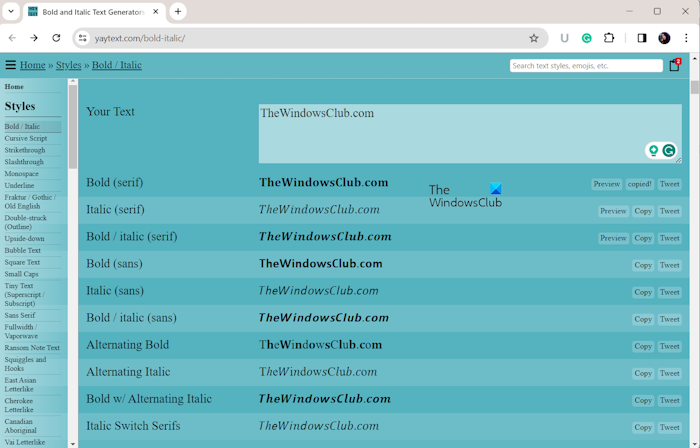This screenshot has width=700, height=448.
Task: Click the green lightbulb icon in text box
Action: 654,151
